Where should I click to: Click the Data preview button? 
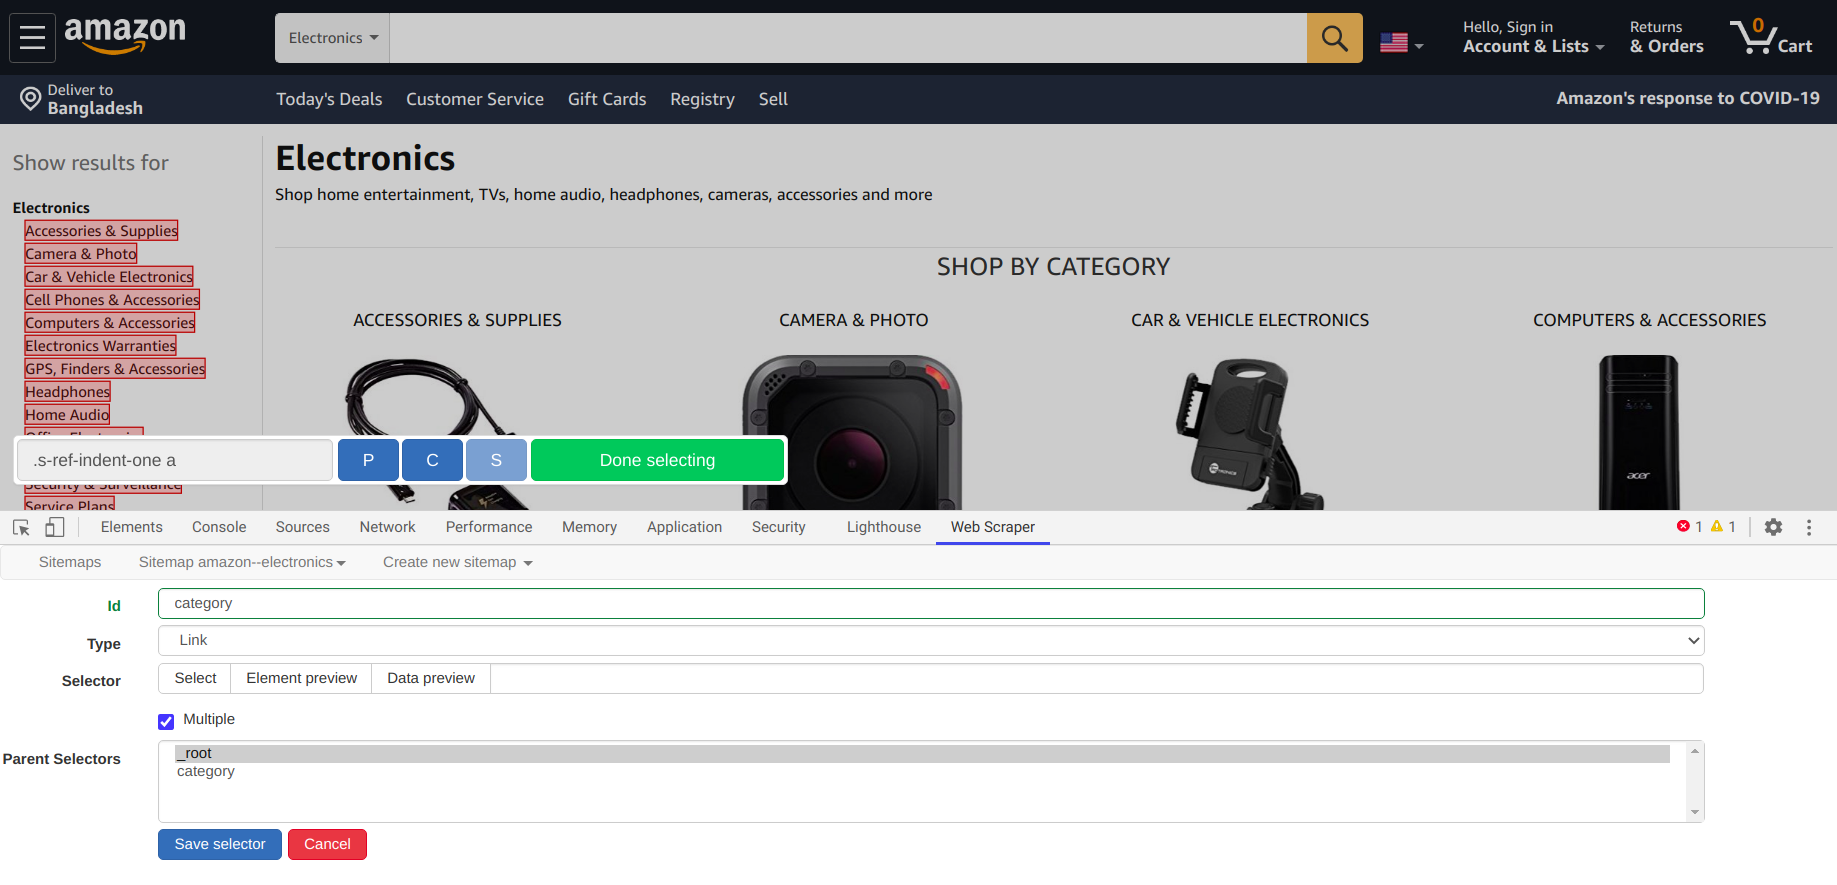click(x=431, y=678)
